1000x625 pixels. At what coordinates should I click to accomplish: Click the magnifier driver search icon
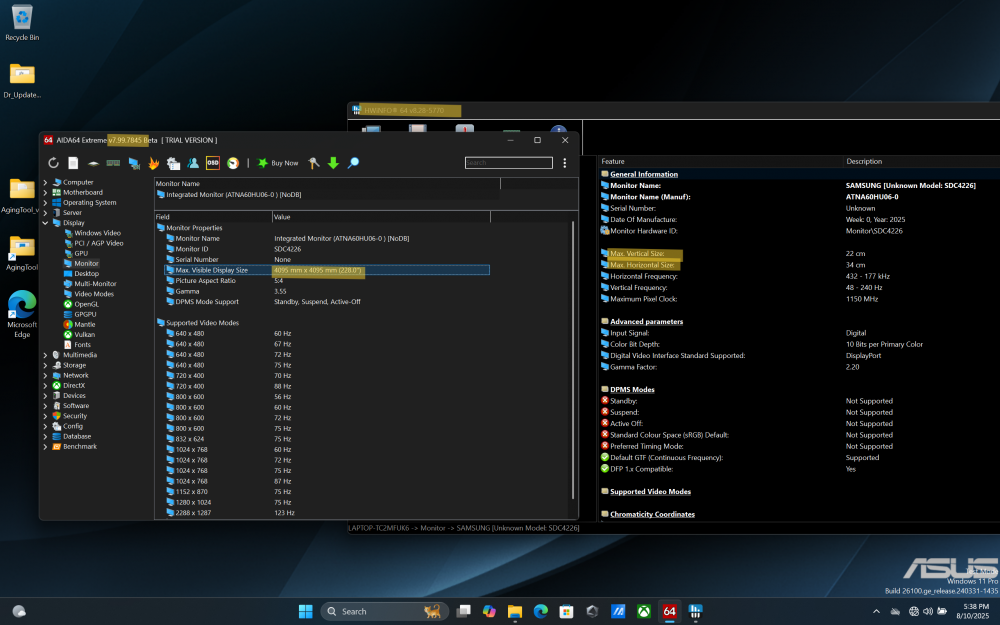click(353, 163)
